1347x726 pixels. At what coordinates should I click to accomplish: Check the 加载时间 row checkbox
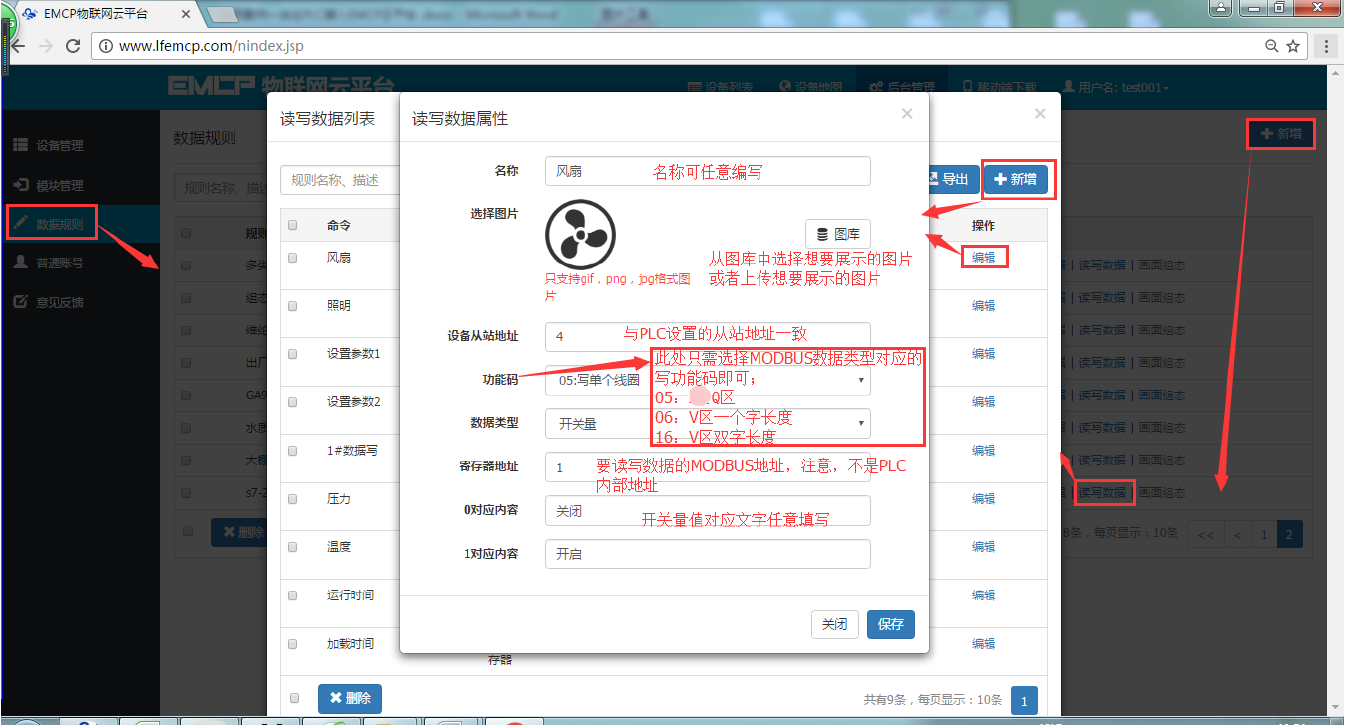tap(293, 644)
